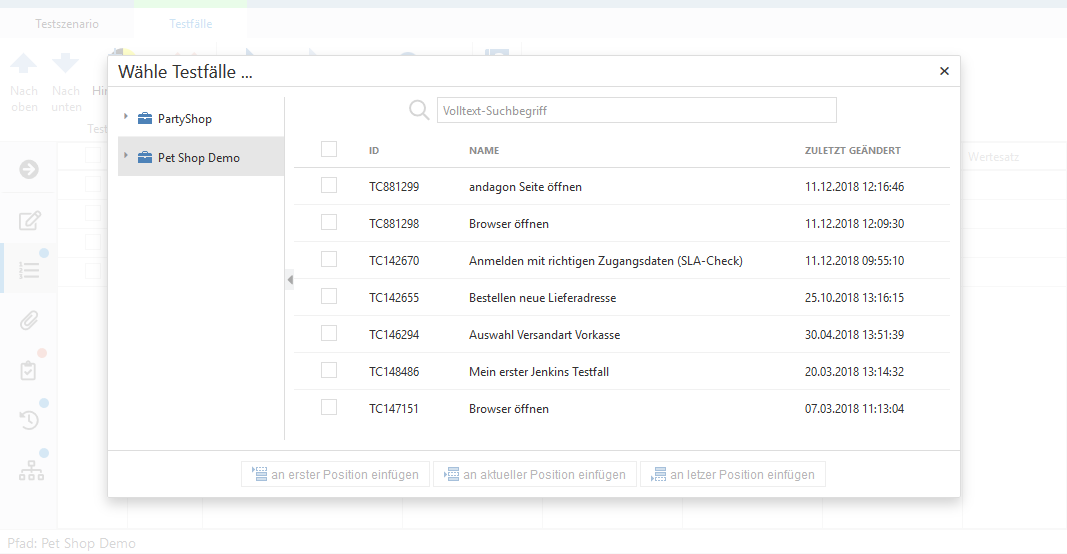The height and width of the screenshot is (554, 1067).
Task: Expand the Pet Shop Demo tree node
Action: pos(126,157)
